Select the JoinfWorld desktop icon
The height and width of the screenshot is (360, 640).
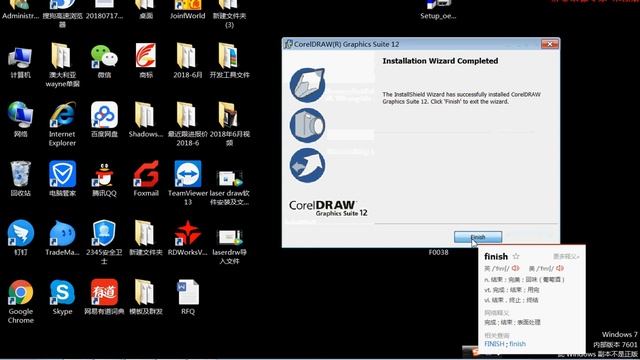click(x=188, y=10)
